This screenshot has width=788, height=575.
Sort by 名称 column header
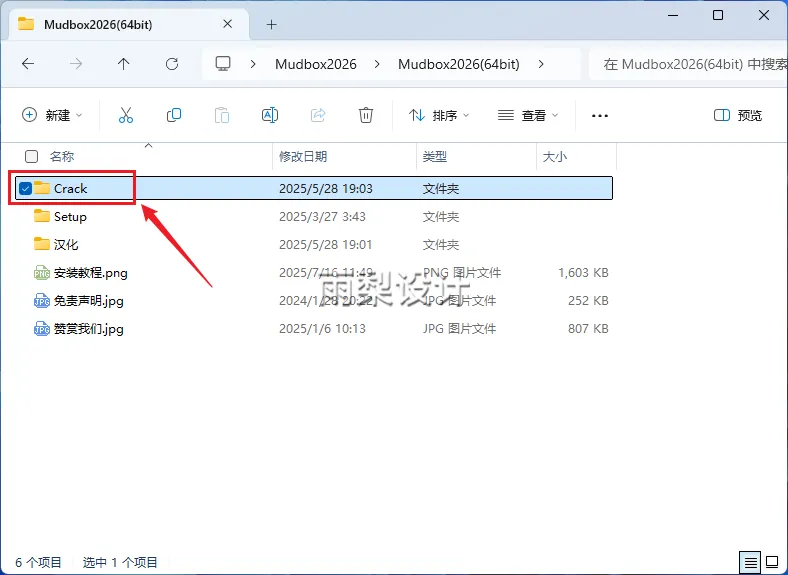click(x=62, y=156)
